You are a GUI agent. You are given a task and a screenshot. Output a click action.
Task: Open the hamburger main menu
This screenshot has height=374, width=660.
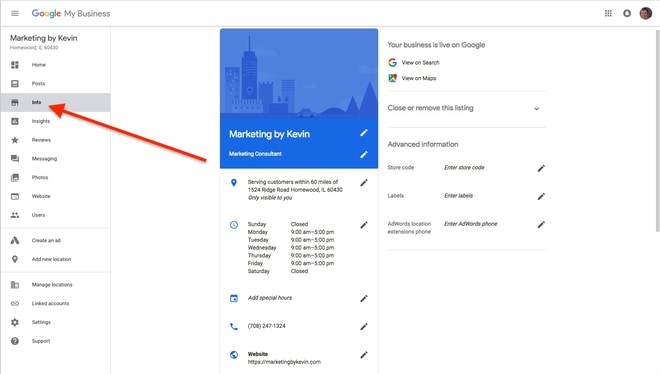15,13
